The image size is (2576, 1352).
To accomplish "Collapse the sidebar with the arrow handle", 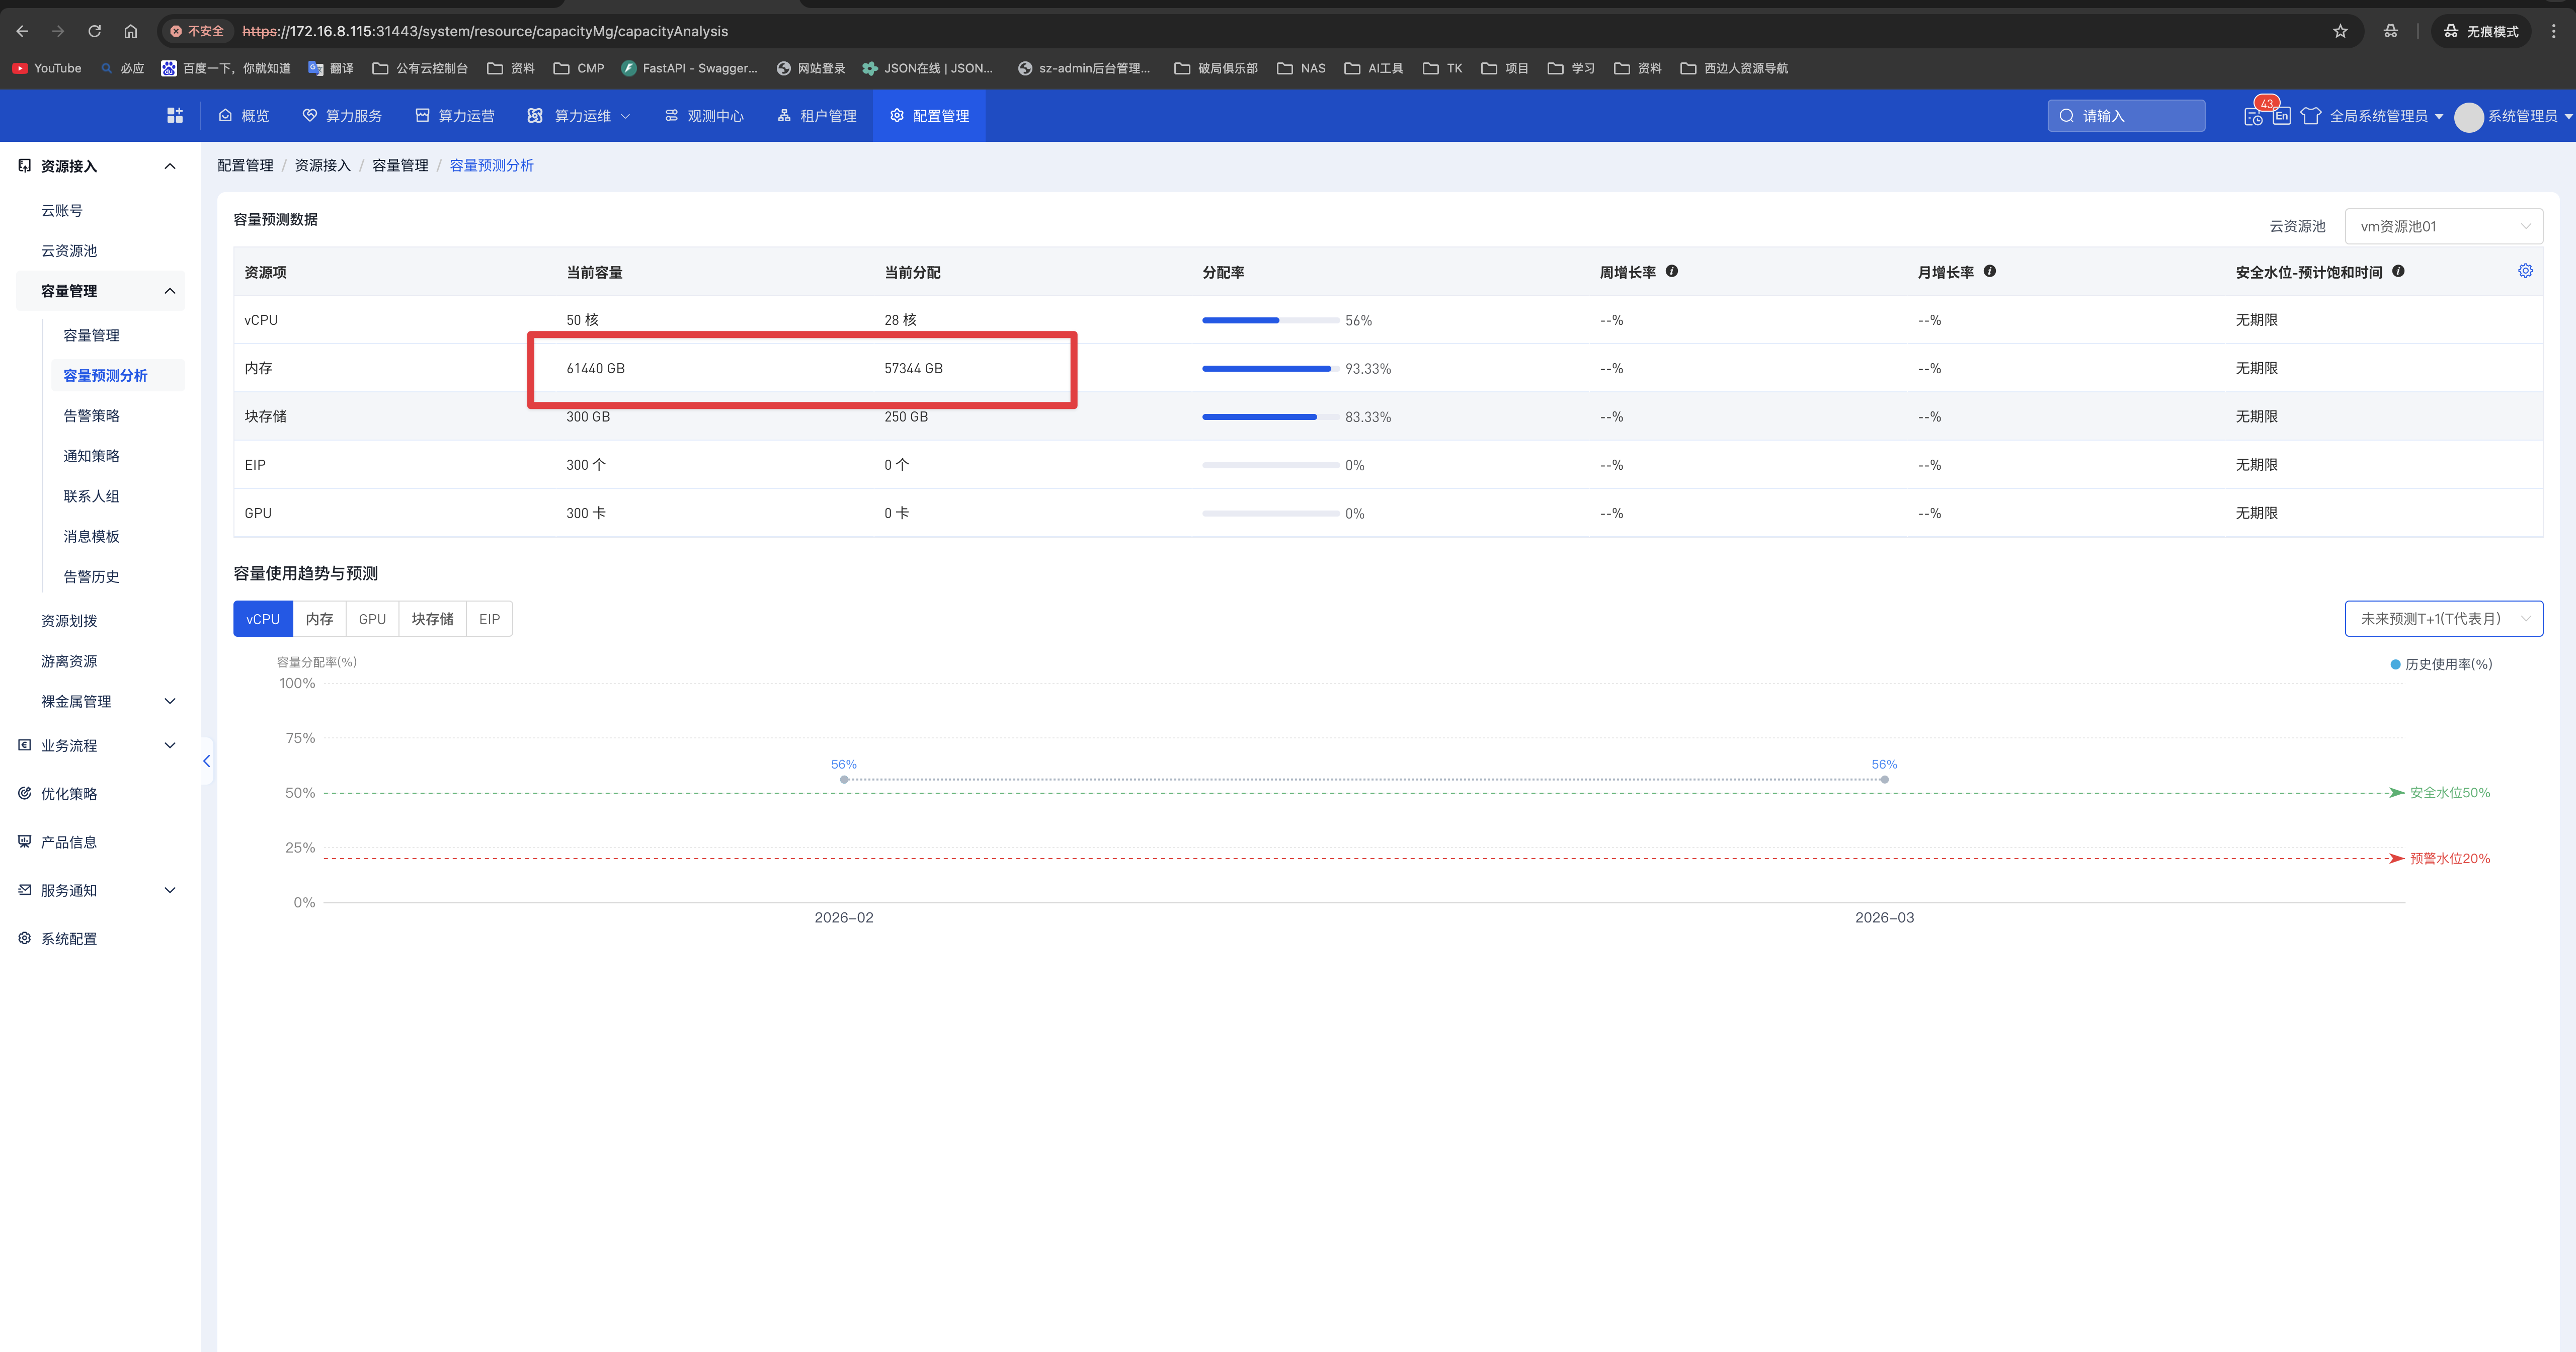I will coord(206,761).
